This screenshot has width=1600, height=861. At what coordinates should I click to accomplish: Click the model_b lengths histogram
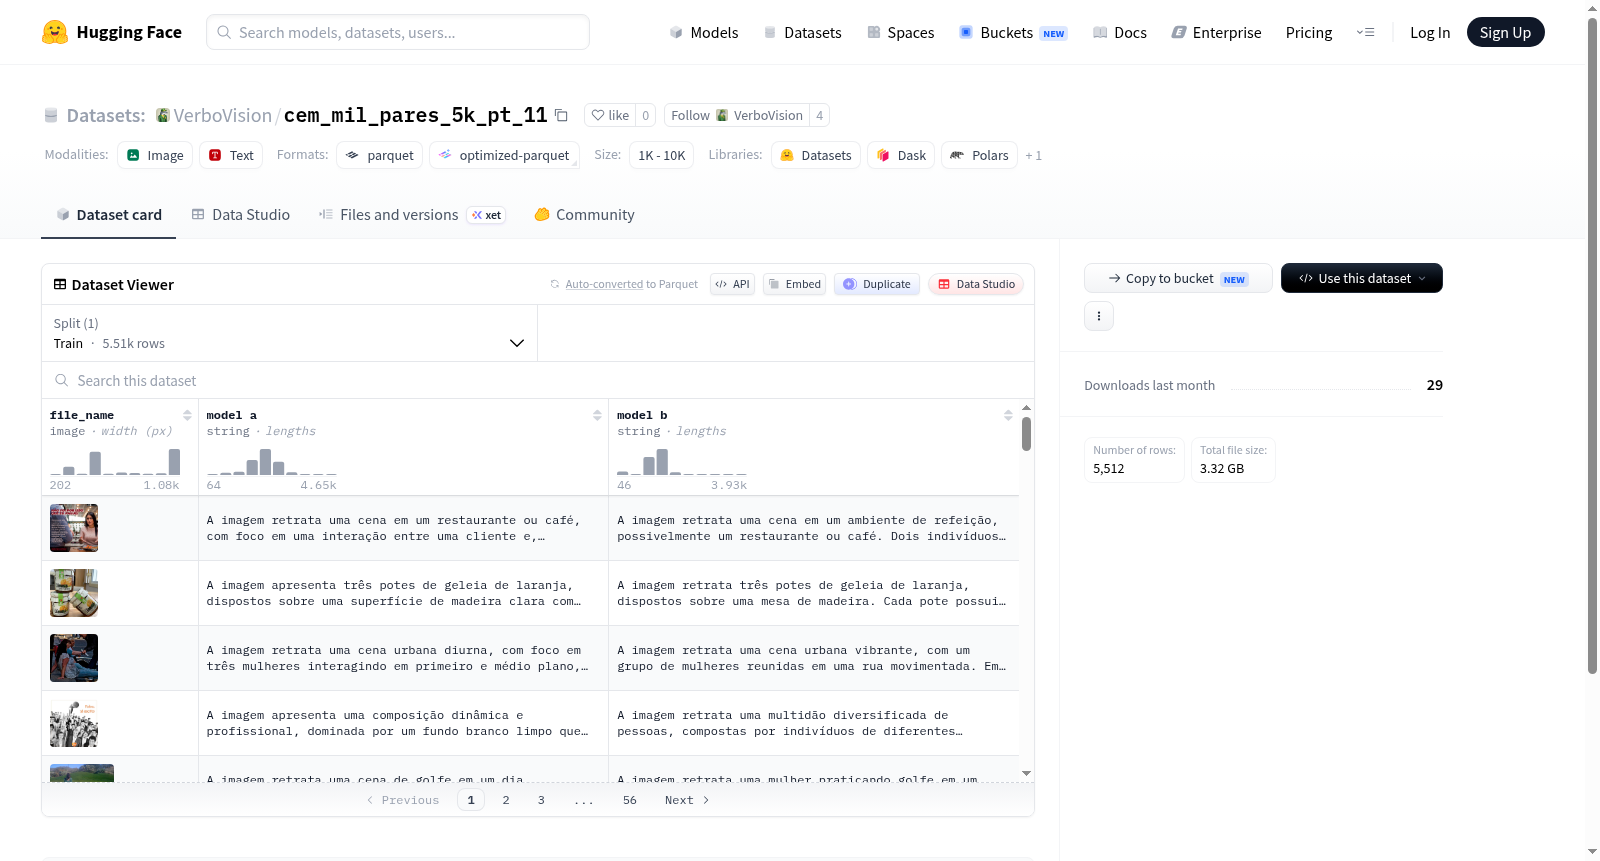pos(682,462)
